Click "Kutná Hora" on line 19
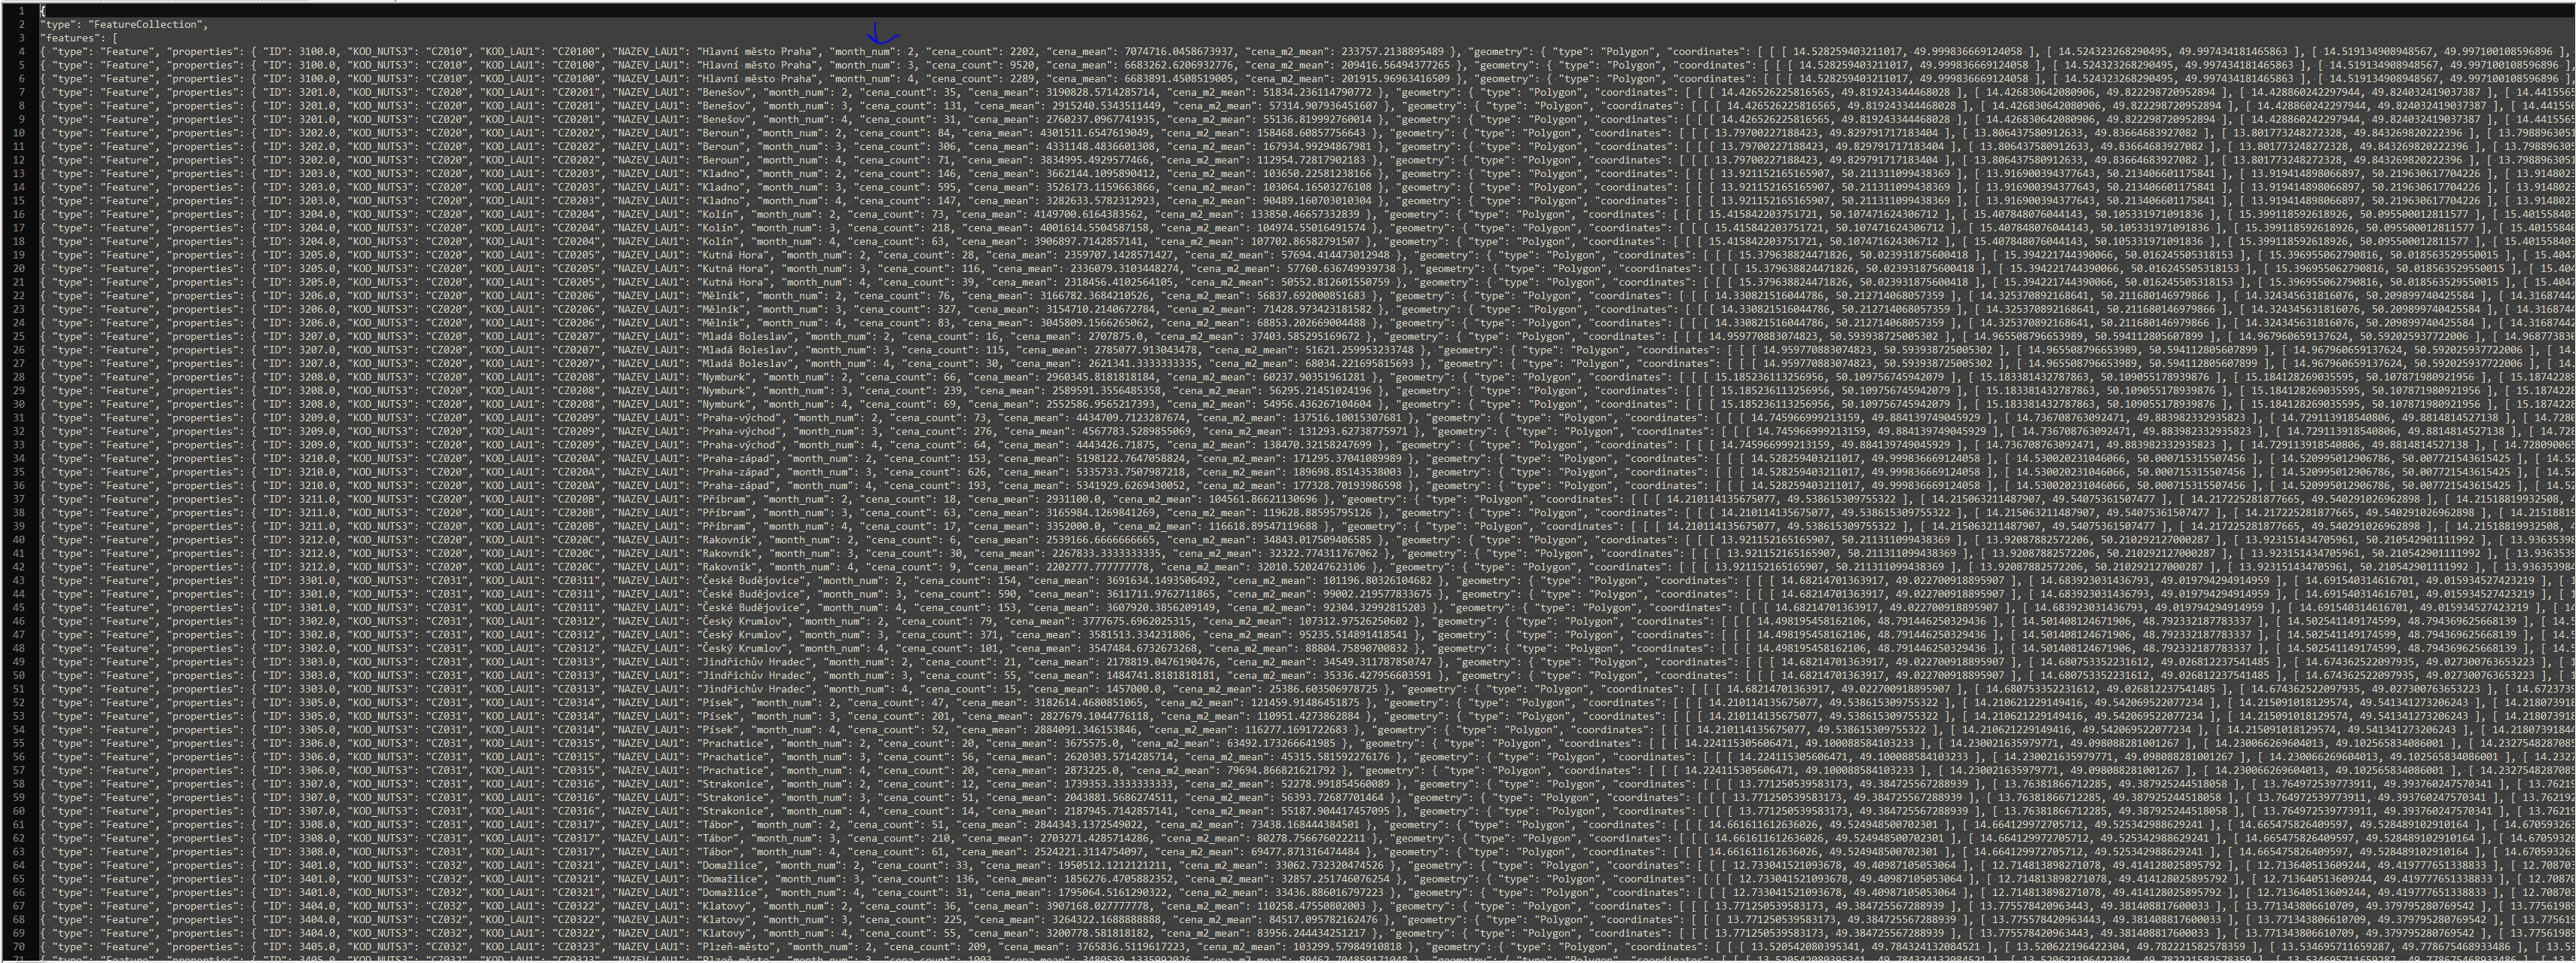Image resolution: width=2576 pixels, height=963 pixels. point(734,256)
